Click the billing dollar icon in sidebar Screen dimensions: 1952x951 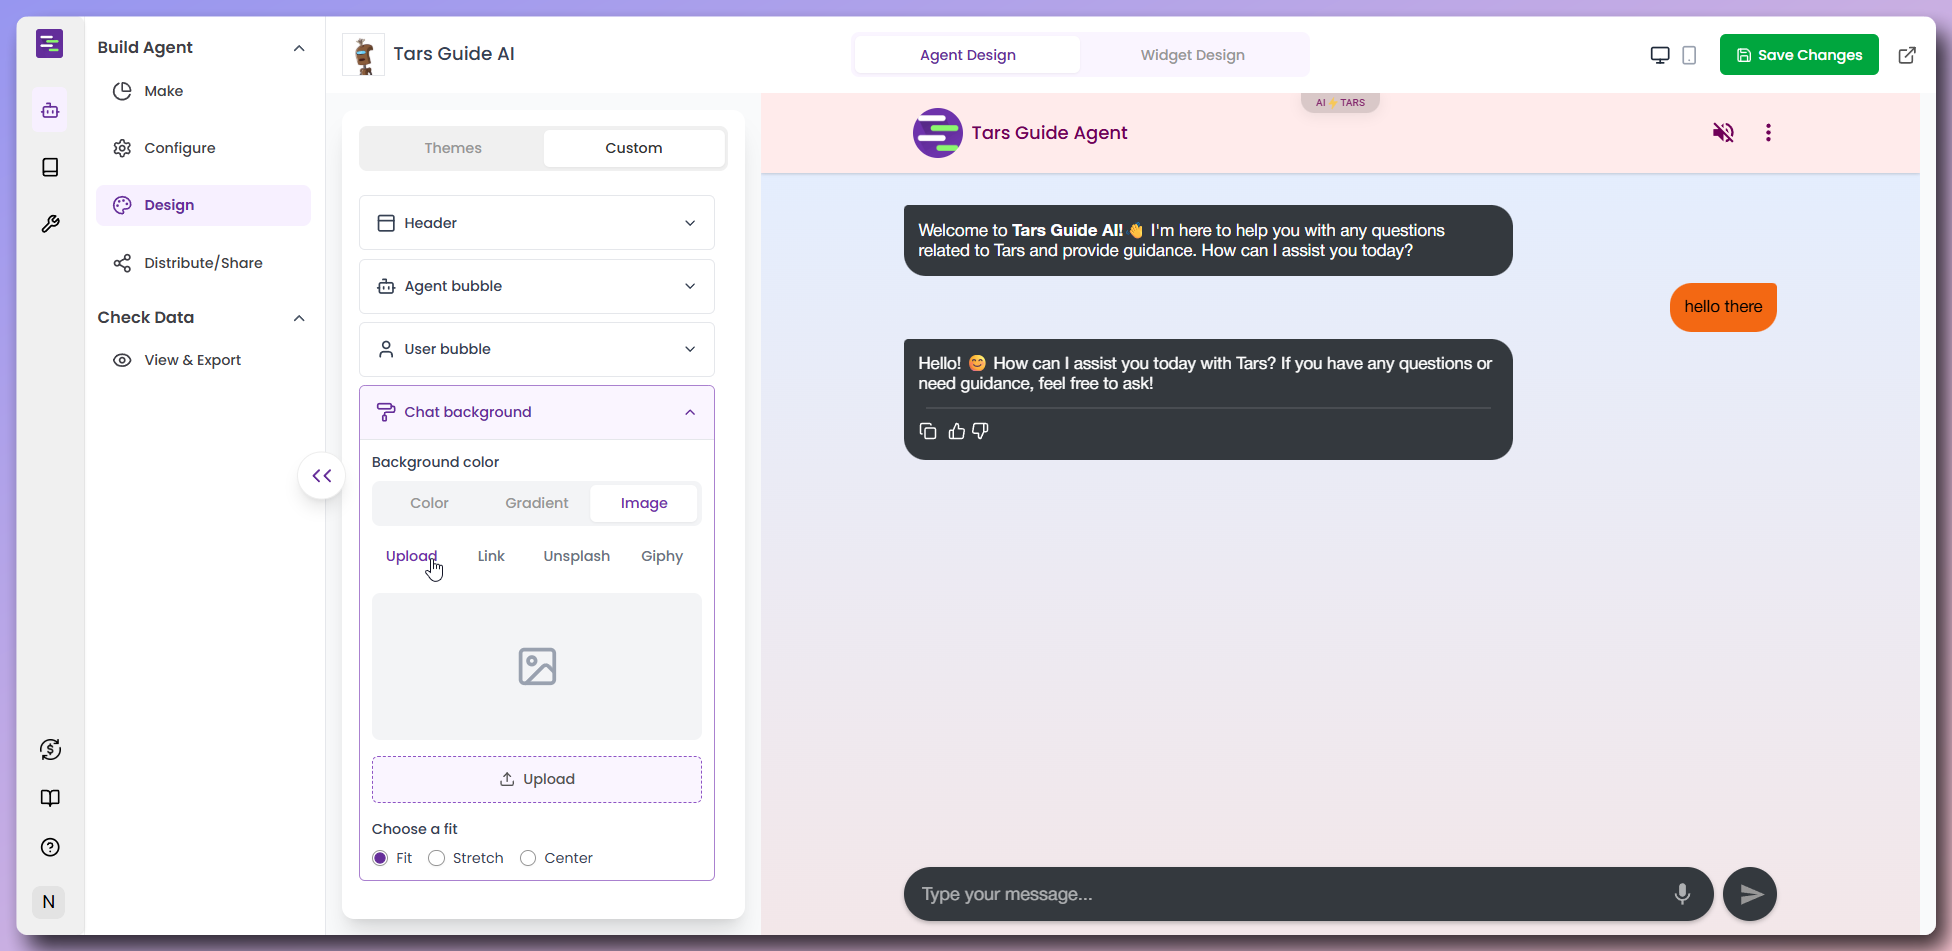(49, 748)
